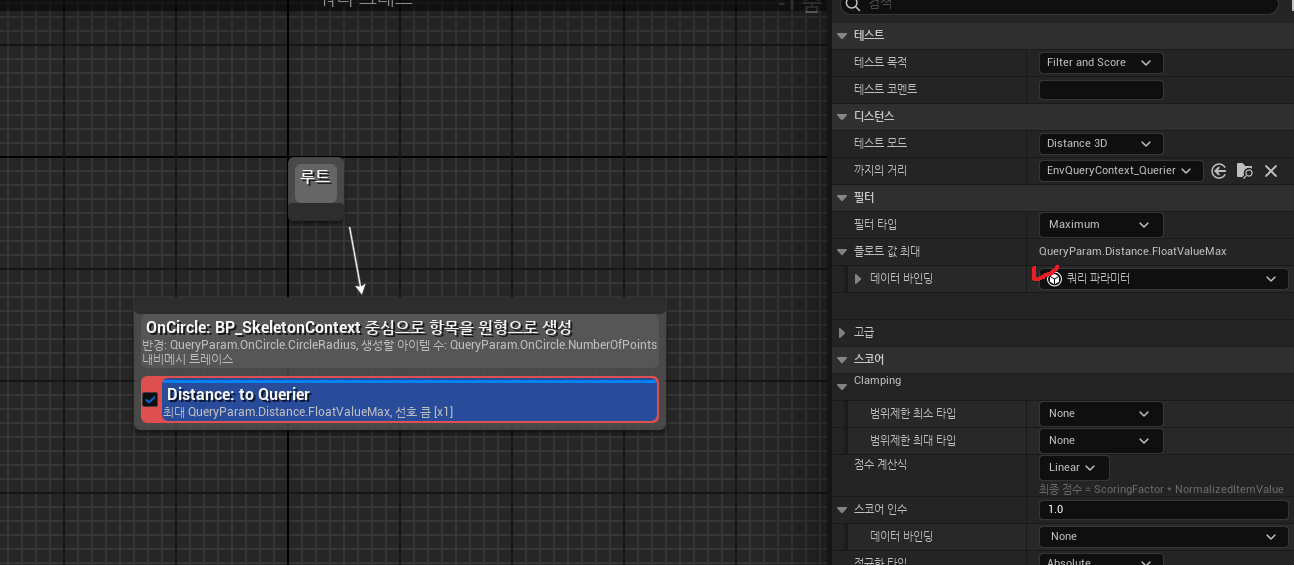Click the QueryParam.Distance.FloatValueMax value text
This screenshot has width=1294, height=565.
1133,251
